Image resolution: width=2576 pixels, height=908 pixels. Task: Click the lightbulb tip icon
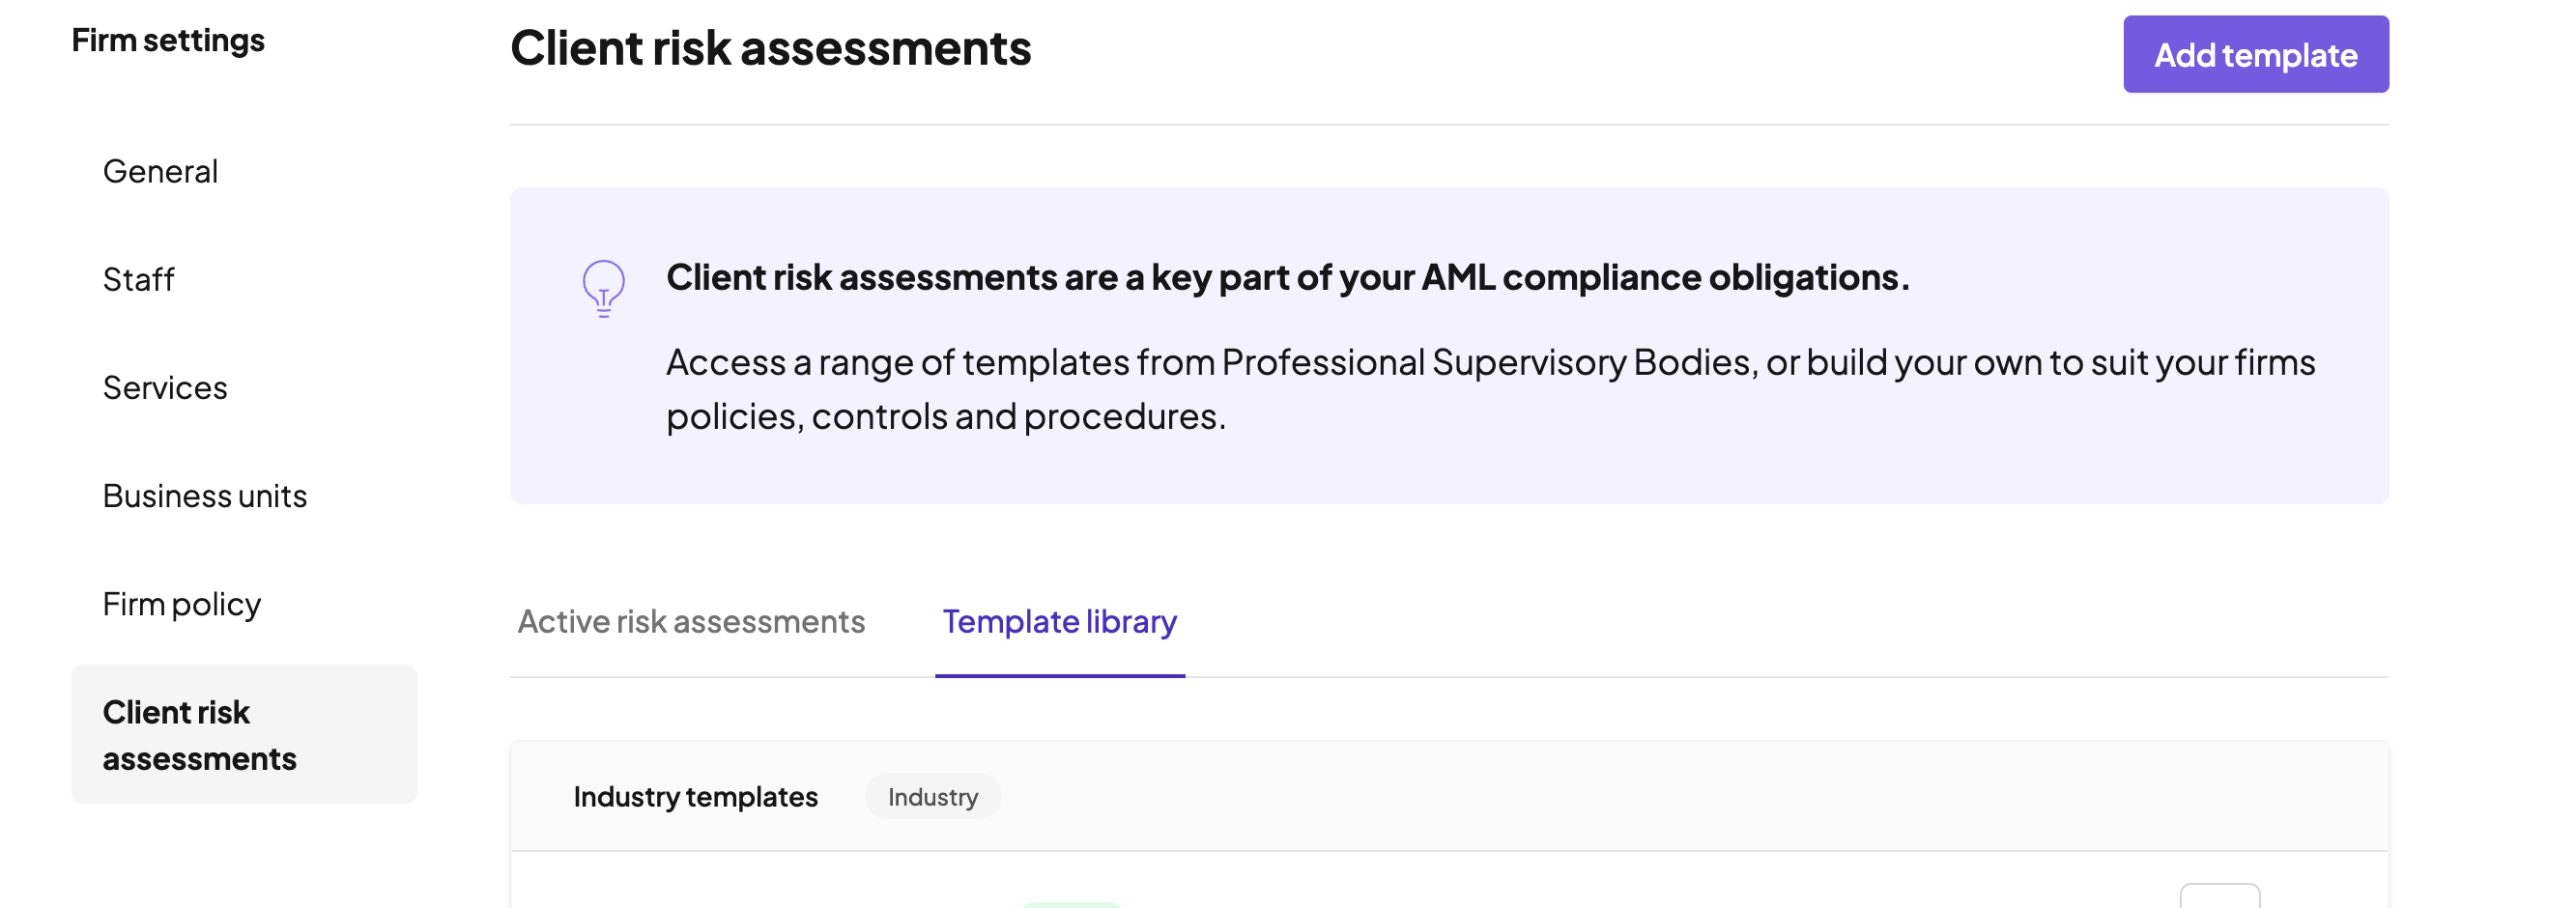point(603,288)
